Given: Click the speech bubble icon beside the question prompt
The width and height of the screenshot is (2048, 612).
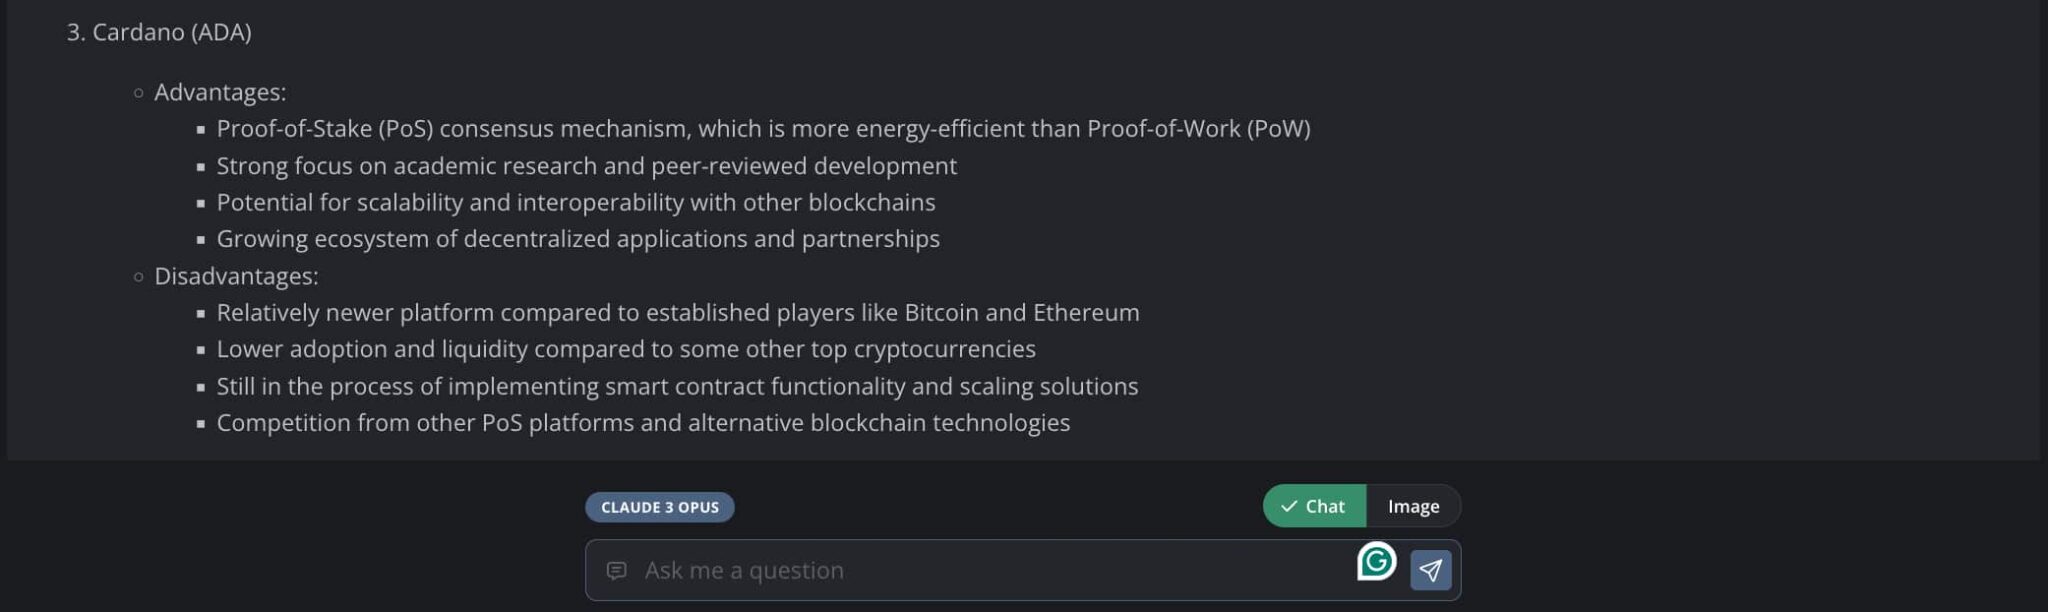Looking at the screenshot, I should coord(618,569).
